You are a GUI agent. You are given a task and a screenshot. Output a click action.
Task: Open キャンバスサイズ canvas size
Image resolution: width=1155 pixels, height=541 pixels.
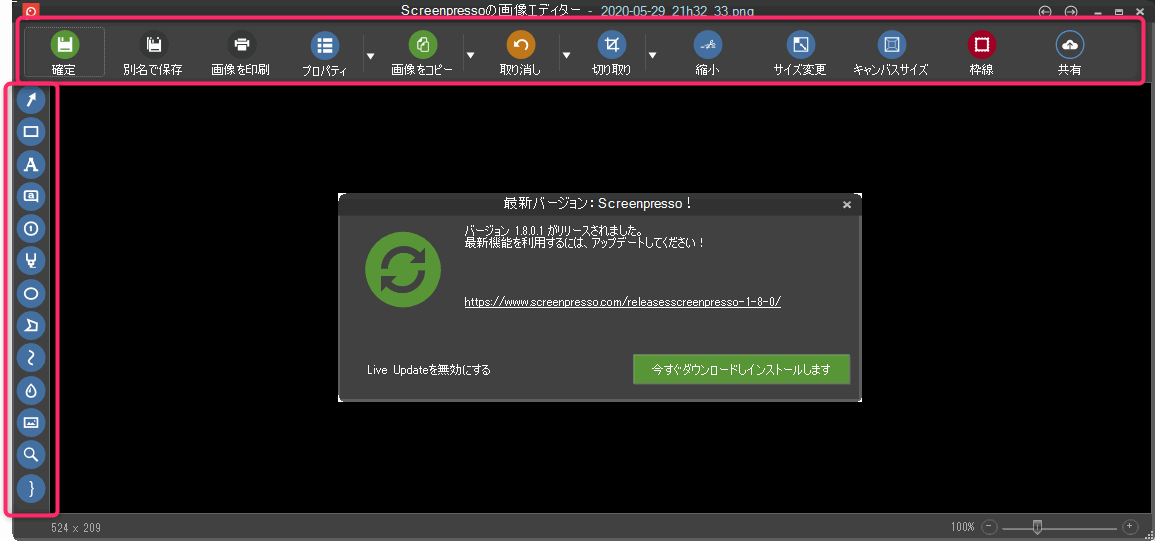pos(891,53)
